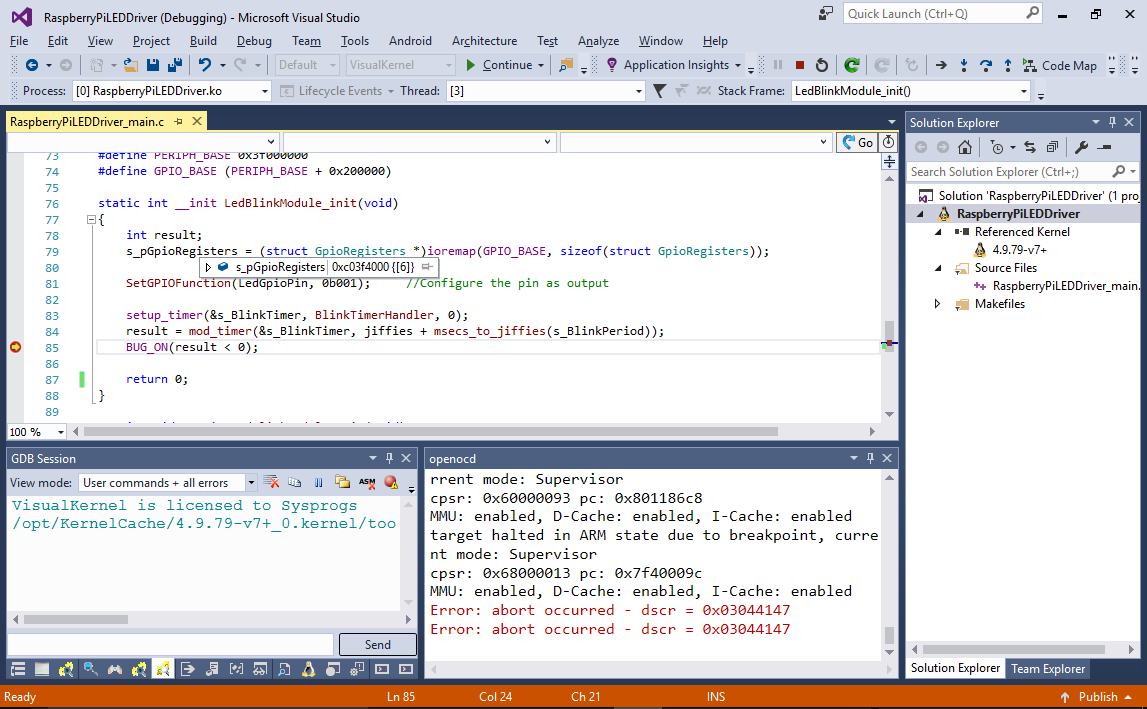Click the Show Next Statement arrow icon
Screen dimensions: 1147x709
pos(941,65)
